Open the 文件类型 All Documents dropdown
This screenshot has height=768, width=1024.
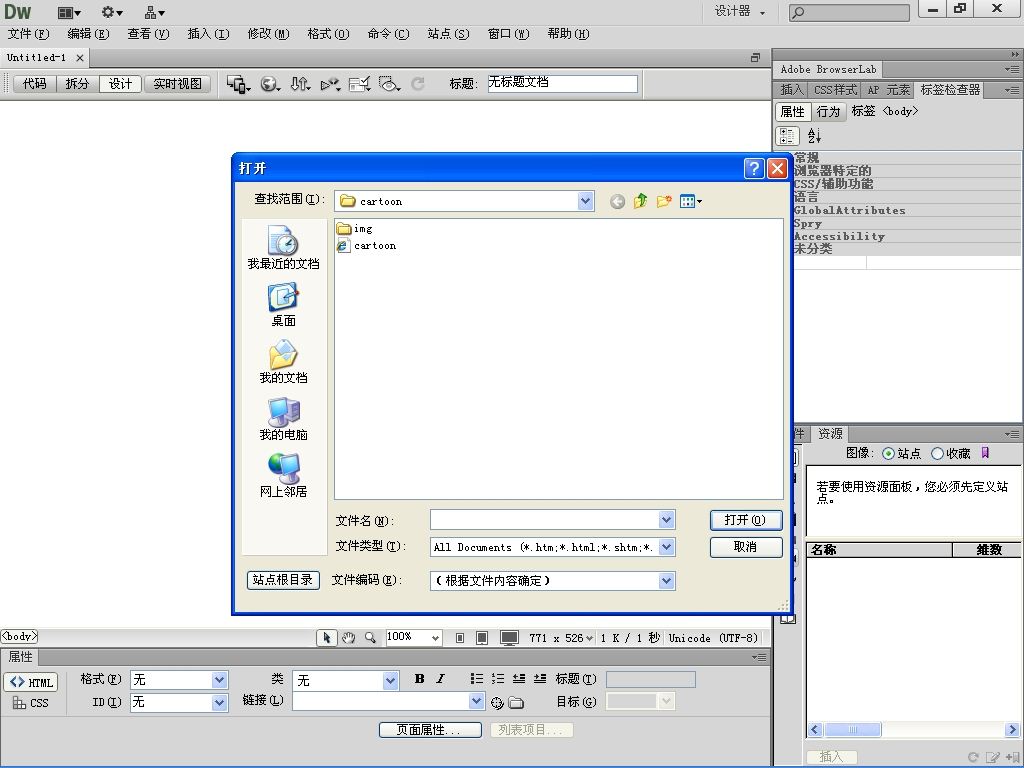click(666, 547)
